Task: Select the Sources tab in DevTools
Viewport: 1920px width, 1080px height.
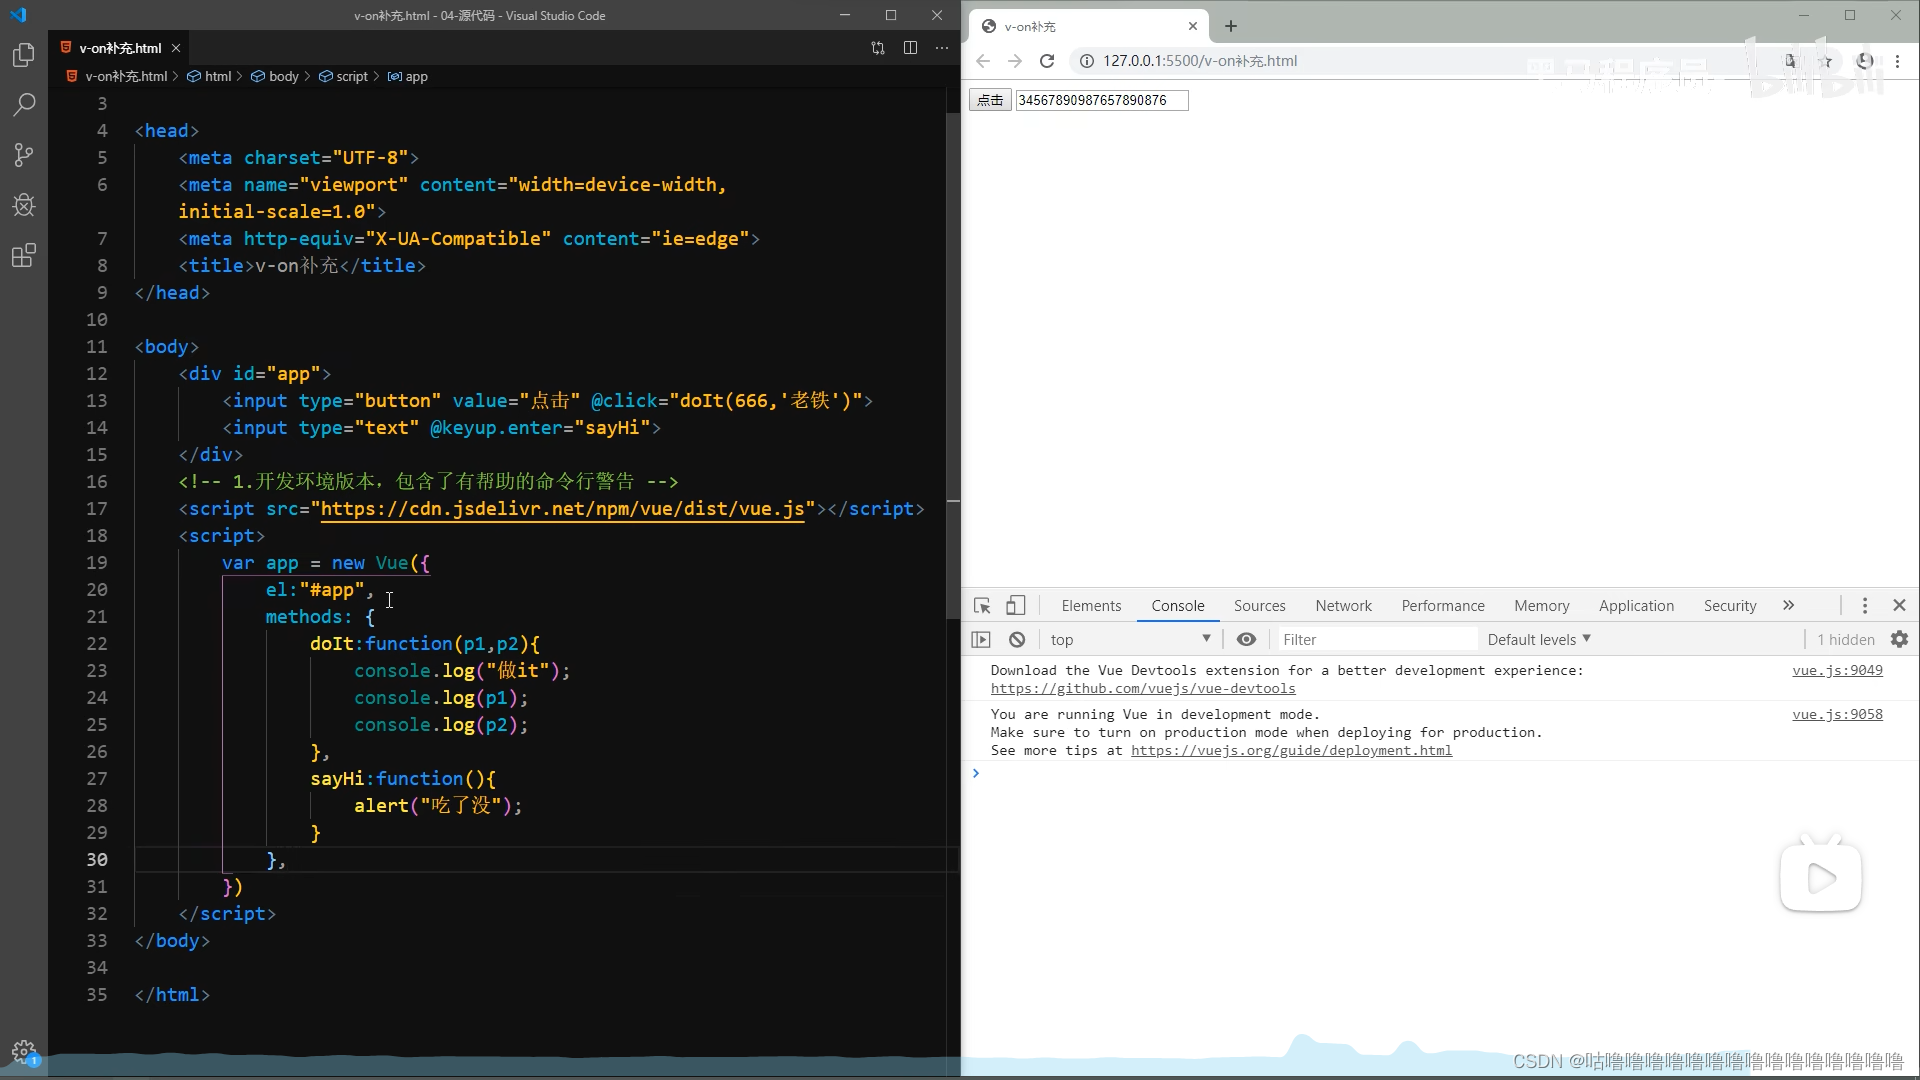Action: 1259,605
